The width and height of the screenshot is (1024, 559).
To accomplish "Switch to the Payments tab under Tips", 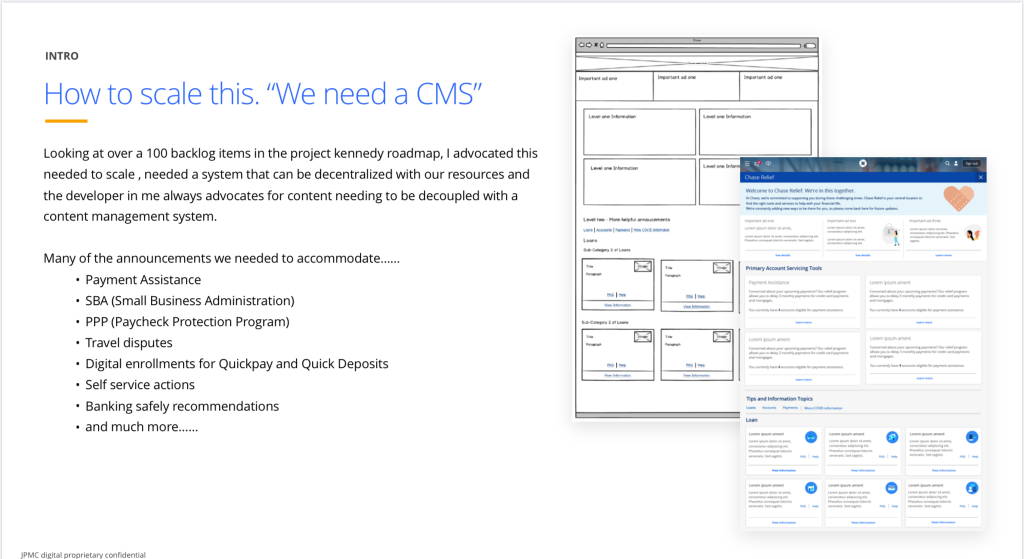I will click(x=790, y=408).
